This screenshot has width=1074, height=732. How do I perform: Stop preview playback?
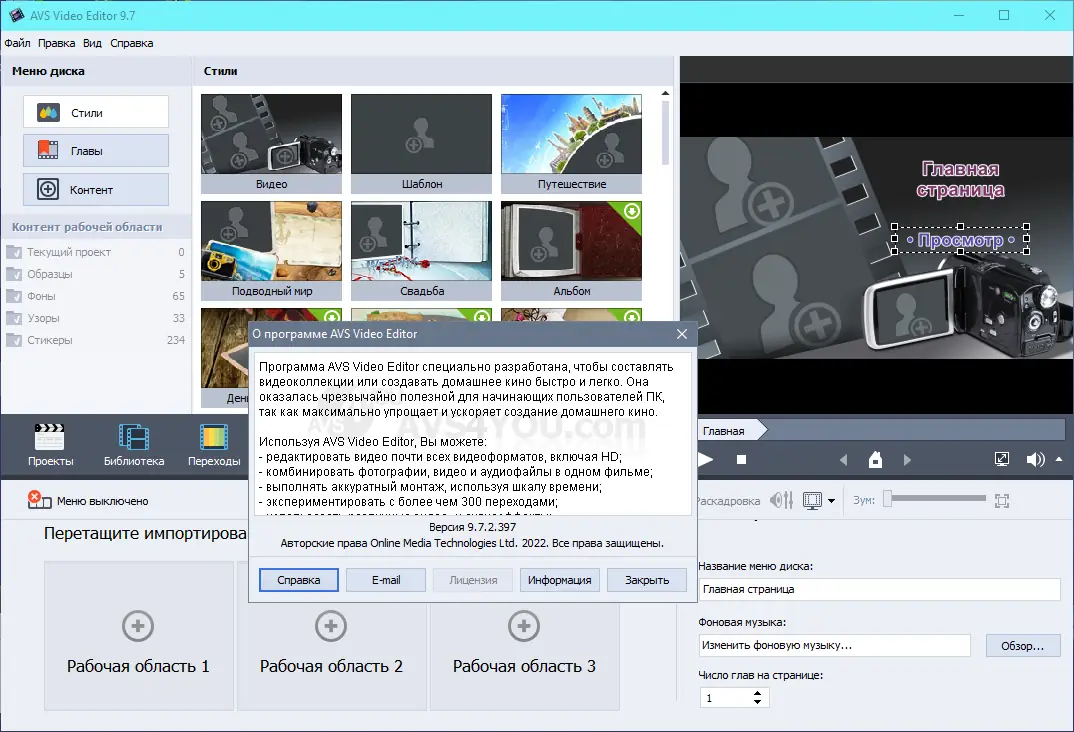[x=742, y=460]
